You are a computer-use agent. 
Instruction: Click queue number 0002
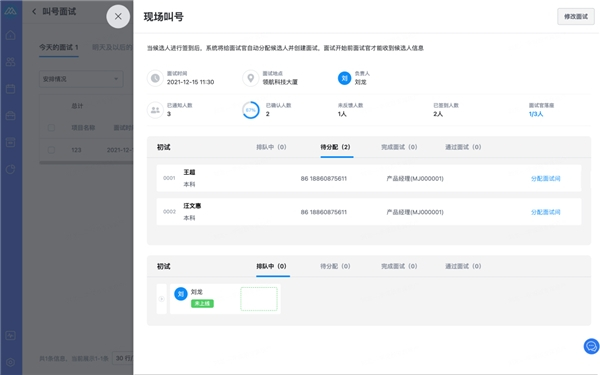pyautogui.click(x=169, y=212)
